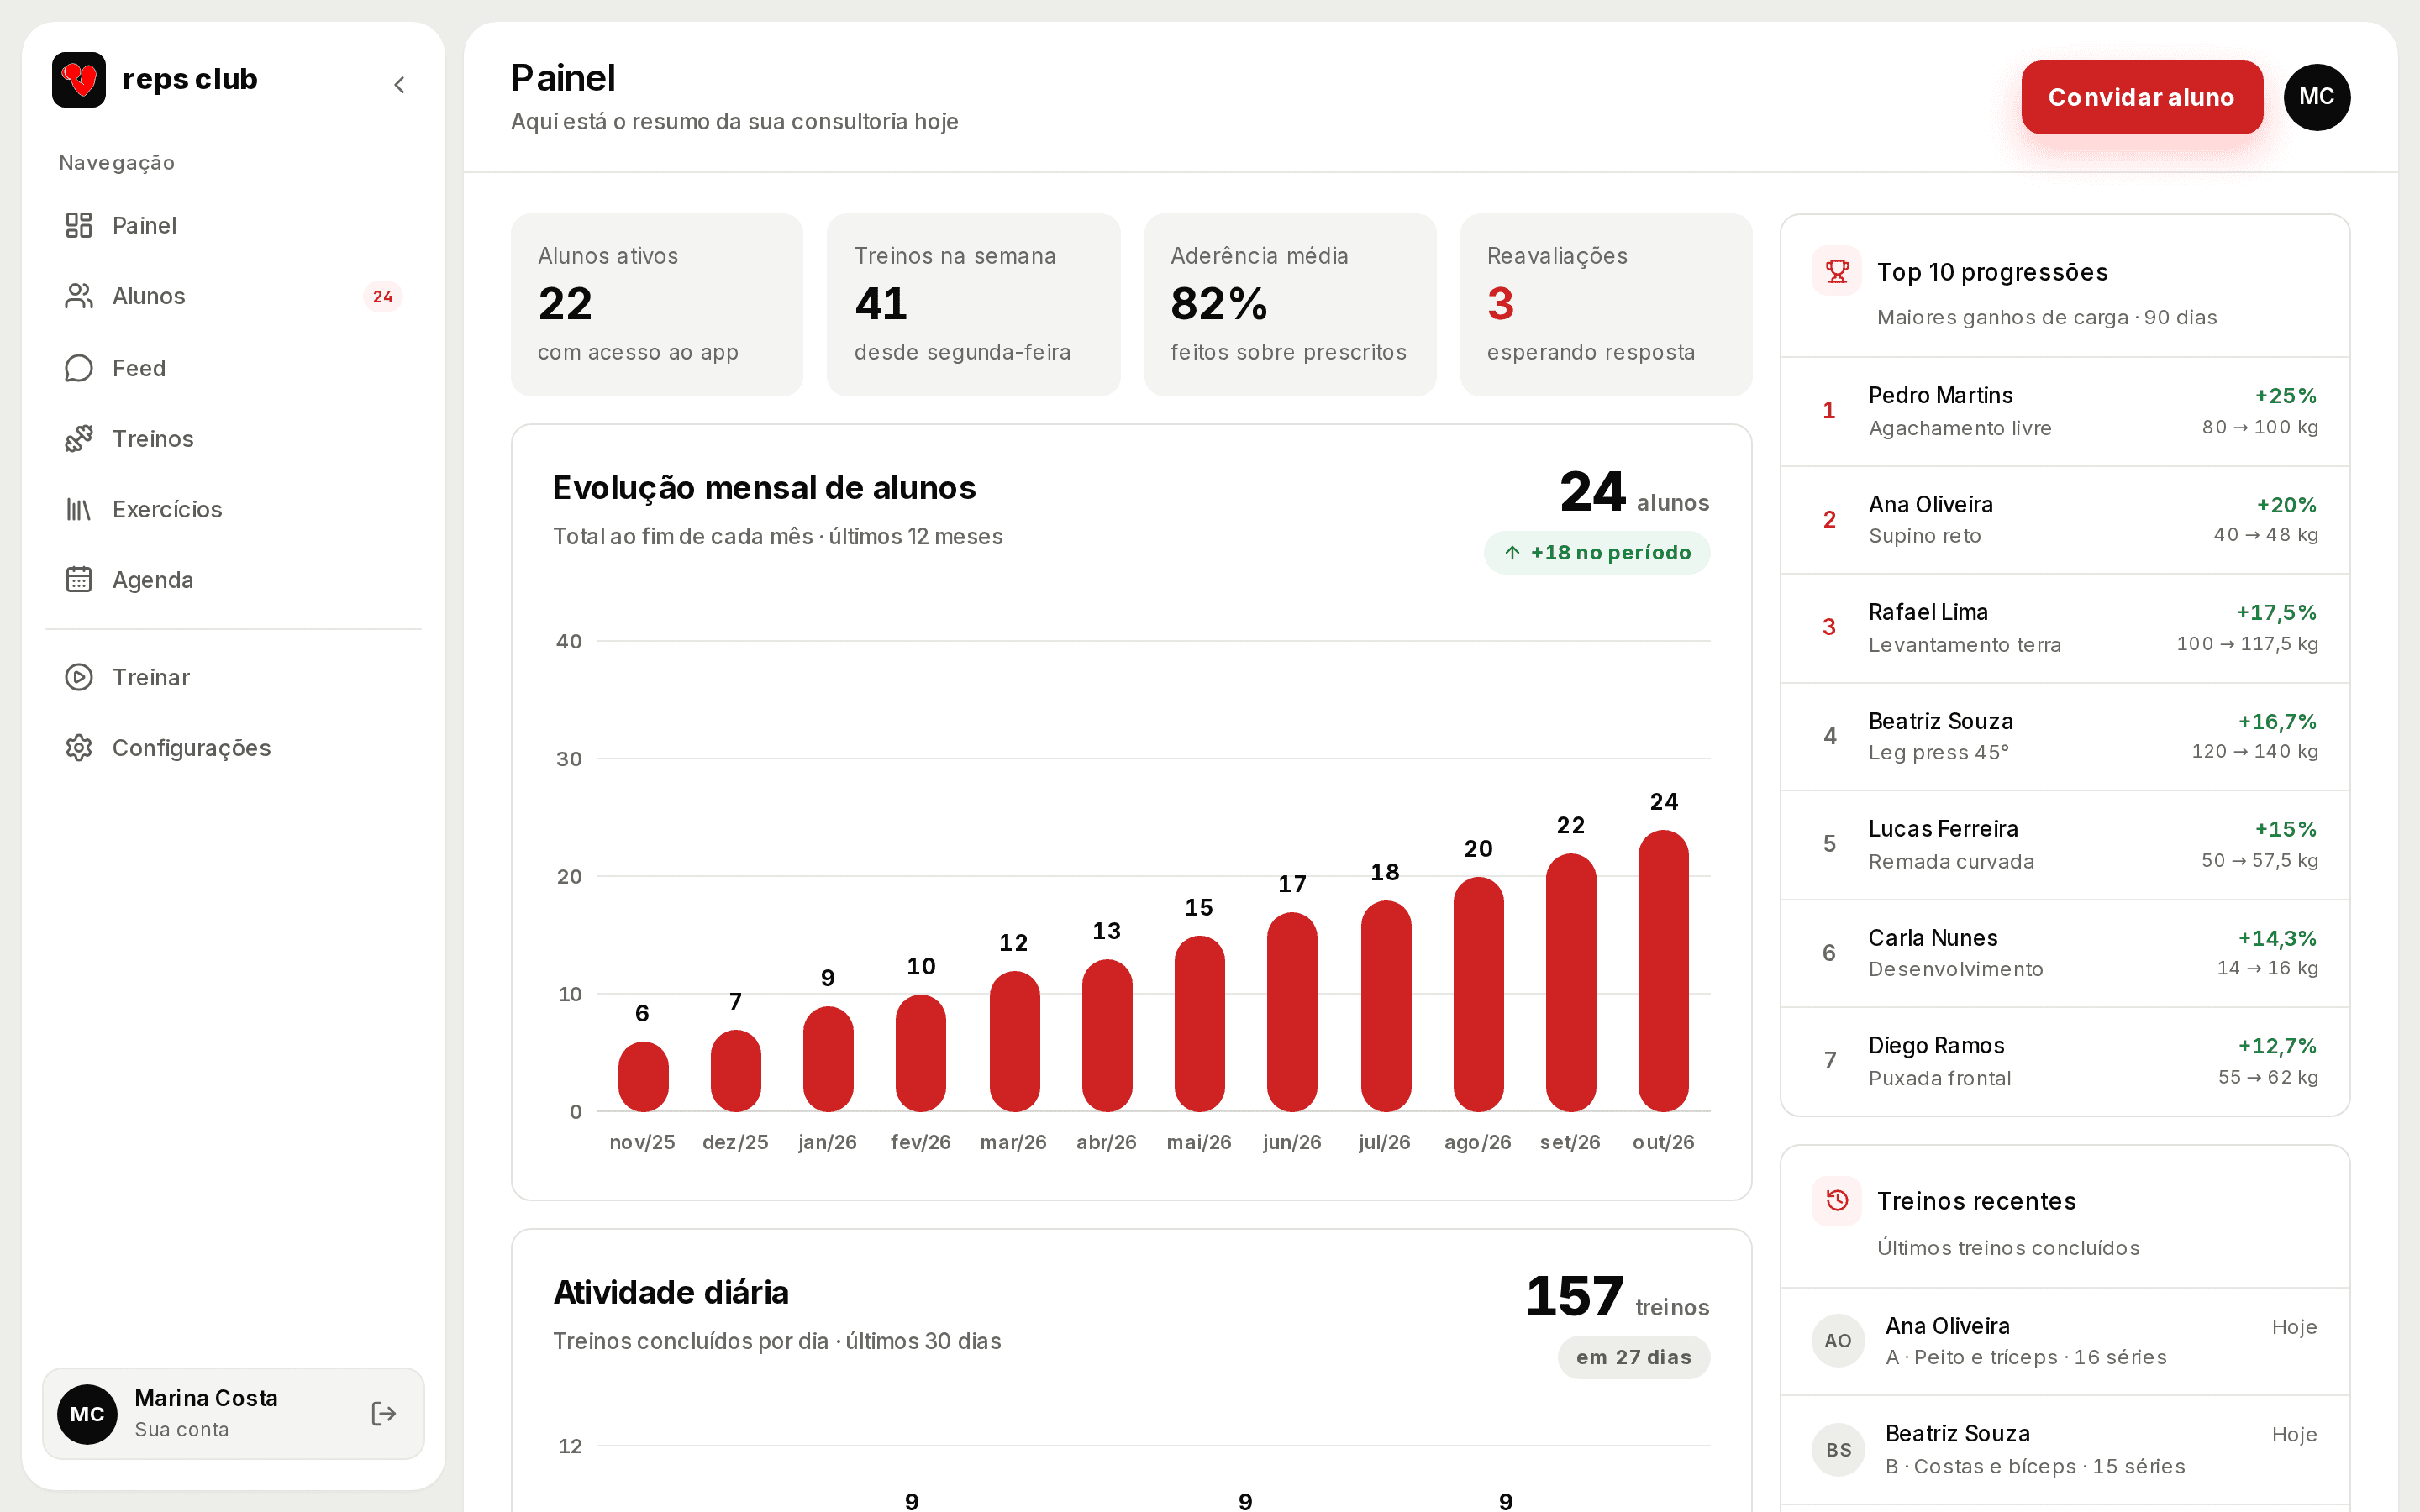Open Pedro Martins progression row
The image size is (2420, 1512).
pos(2064,411)
